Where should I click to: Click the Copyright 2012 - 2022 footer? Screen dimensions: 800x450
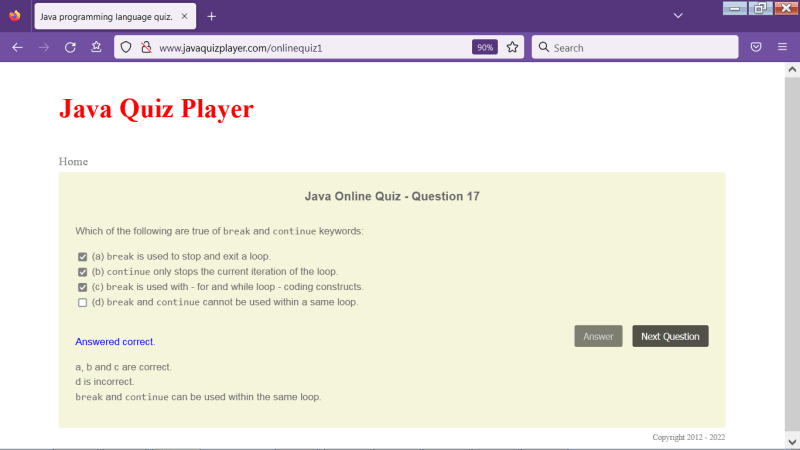point(688,437)
